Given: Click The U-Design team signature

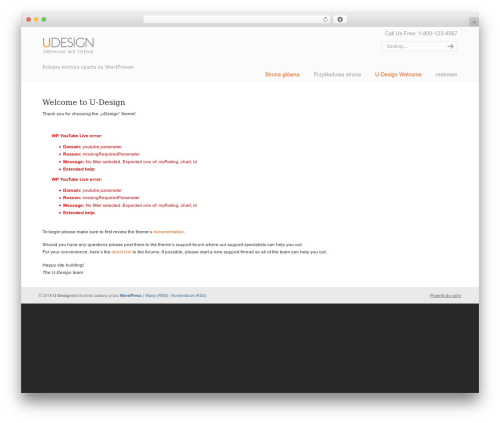Looking at the screenshot, I should pyautogui.click(x=63, y=273).
